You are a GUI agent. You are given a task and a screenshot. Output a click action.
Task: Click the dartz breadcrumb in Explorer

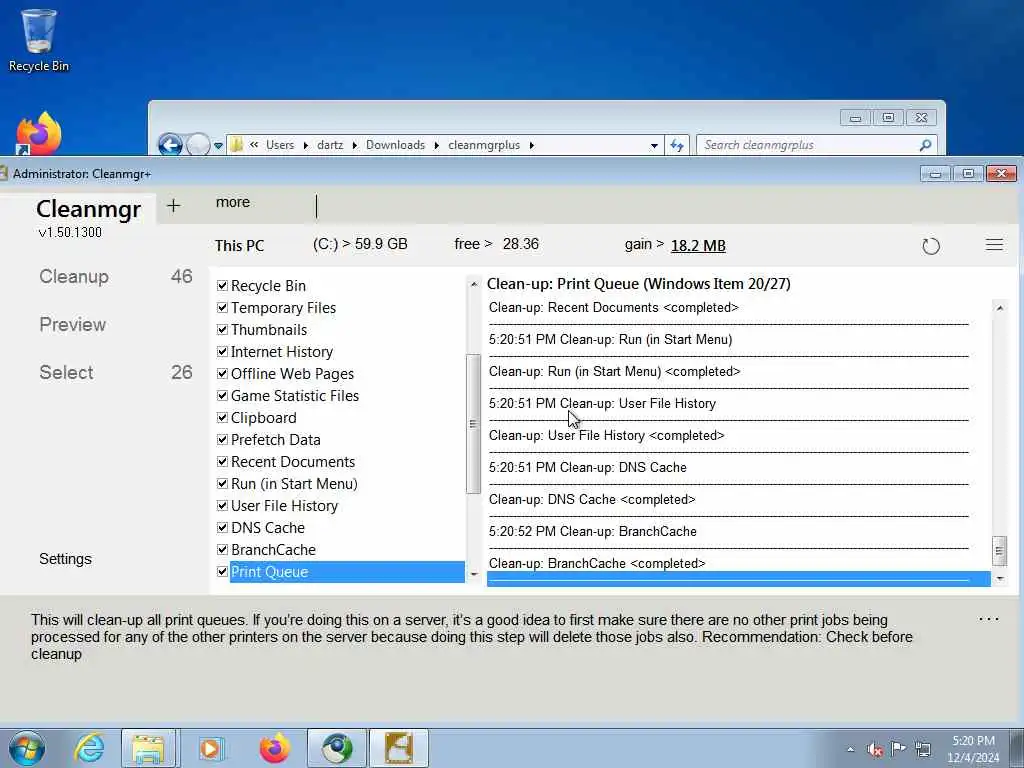pyautogui.click(x=330, y=145)
